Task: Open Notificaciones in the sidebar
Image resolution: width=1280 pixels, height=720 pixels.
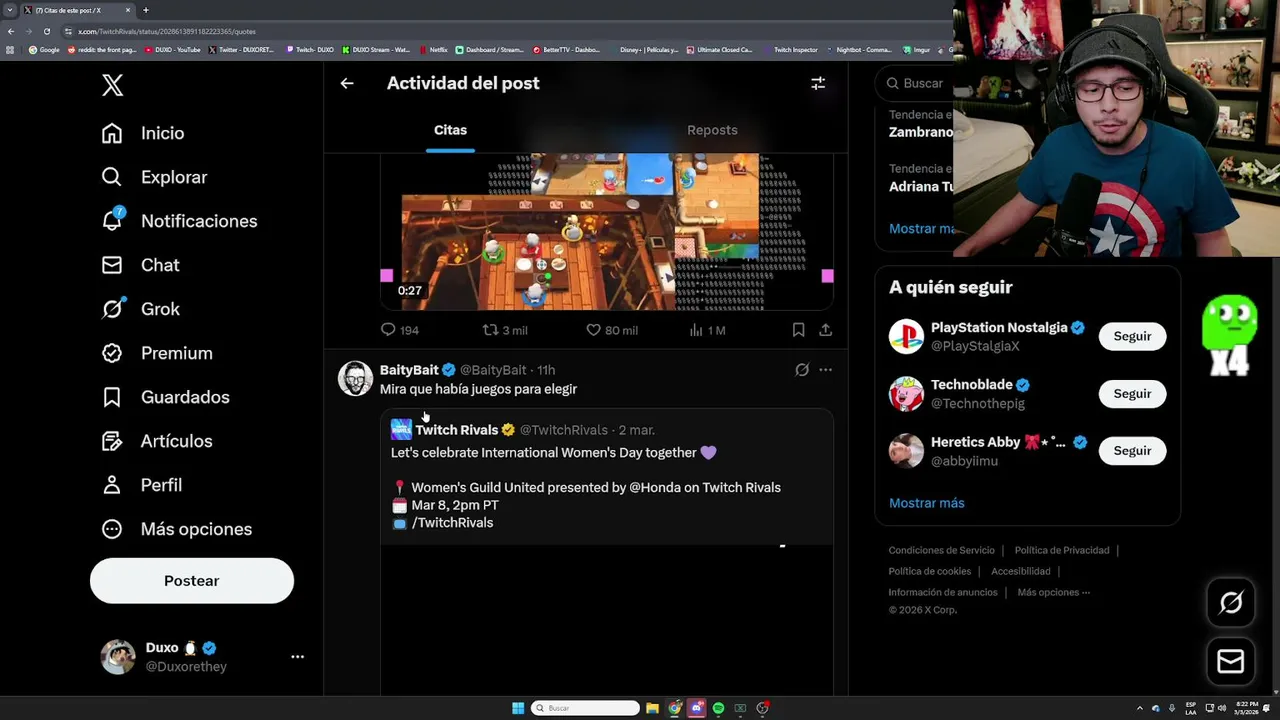Action: click(x=179, y=221)
